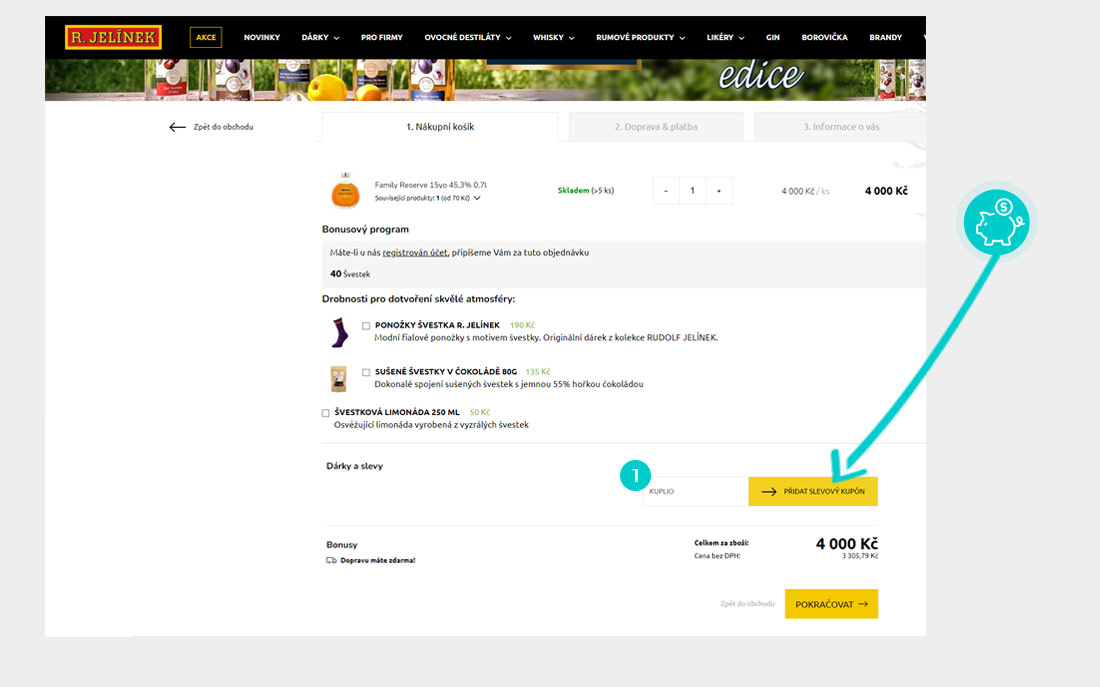Enable the Švestková limonáda 250 ml checkbox
Viewport: 1100px width, 687px height.
326,413
